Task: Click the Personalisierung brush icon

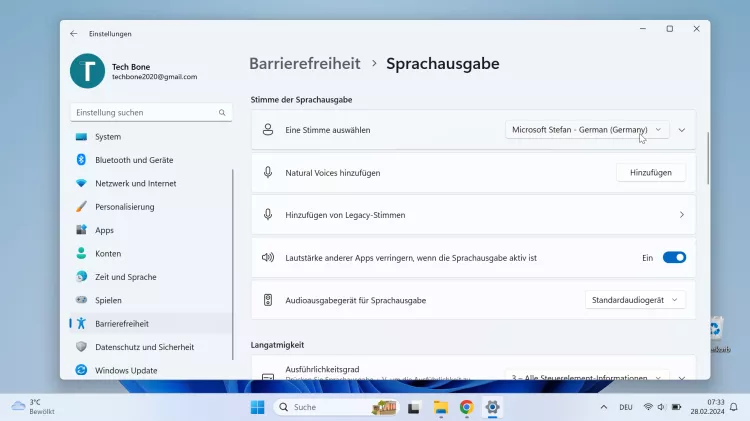Action: click(81, 207)
